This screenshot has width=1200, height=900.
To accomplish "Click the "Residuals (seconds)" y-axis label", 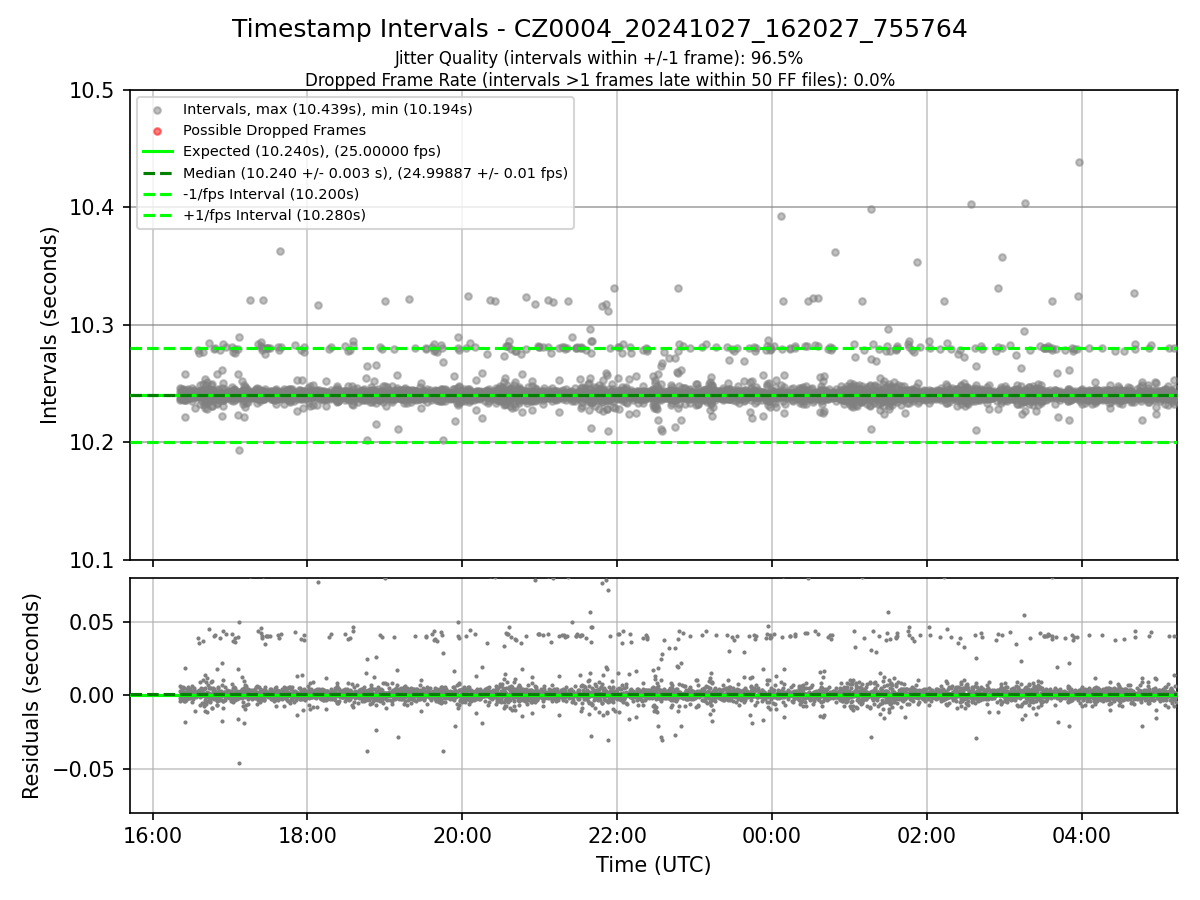I will coord(31,696).
